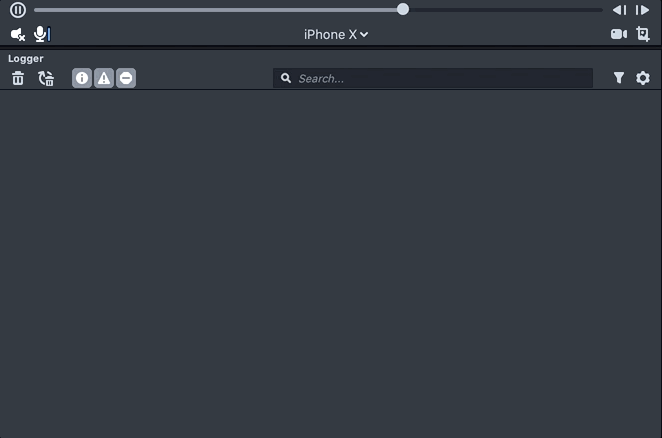Pause the device stream playback
Screen dimensions: 662x438
[x=18, y=10]
